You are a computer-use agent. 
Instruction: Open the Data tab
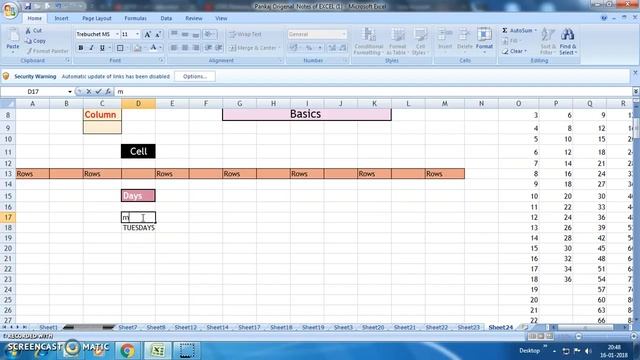166,18
